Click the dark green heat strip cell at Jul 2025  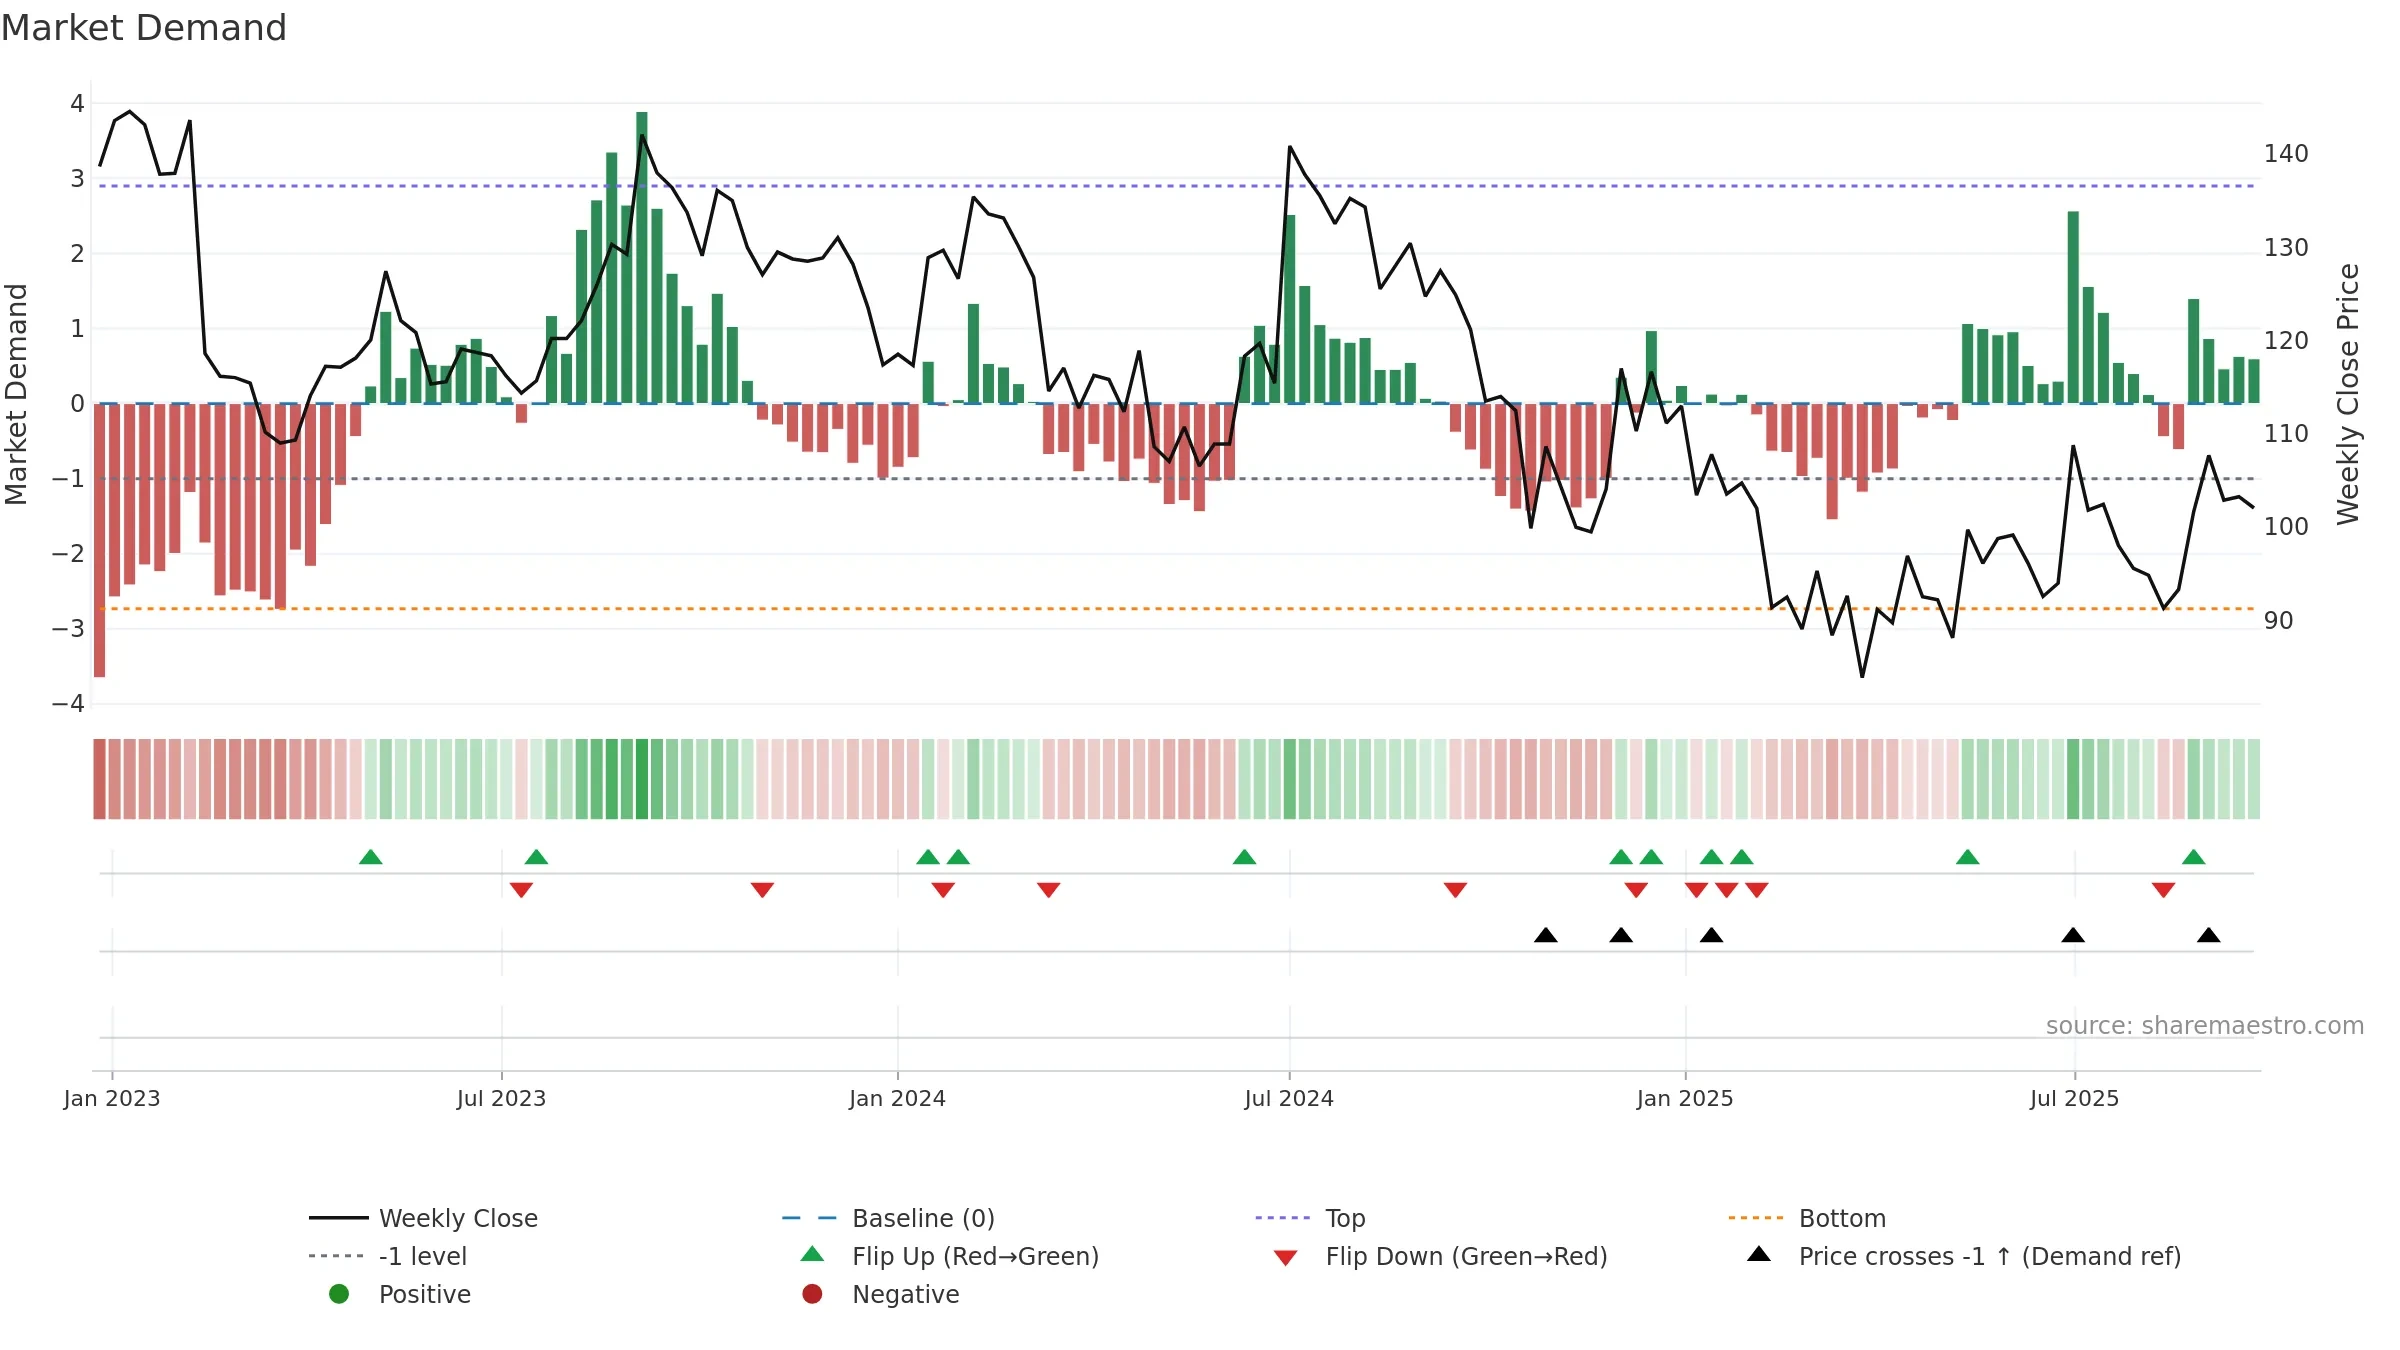pos(2073,779)
